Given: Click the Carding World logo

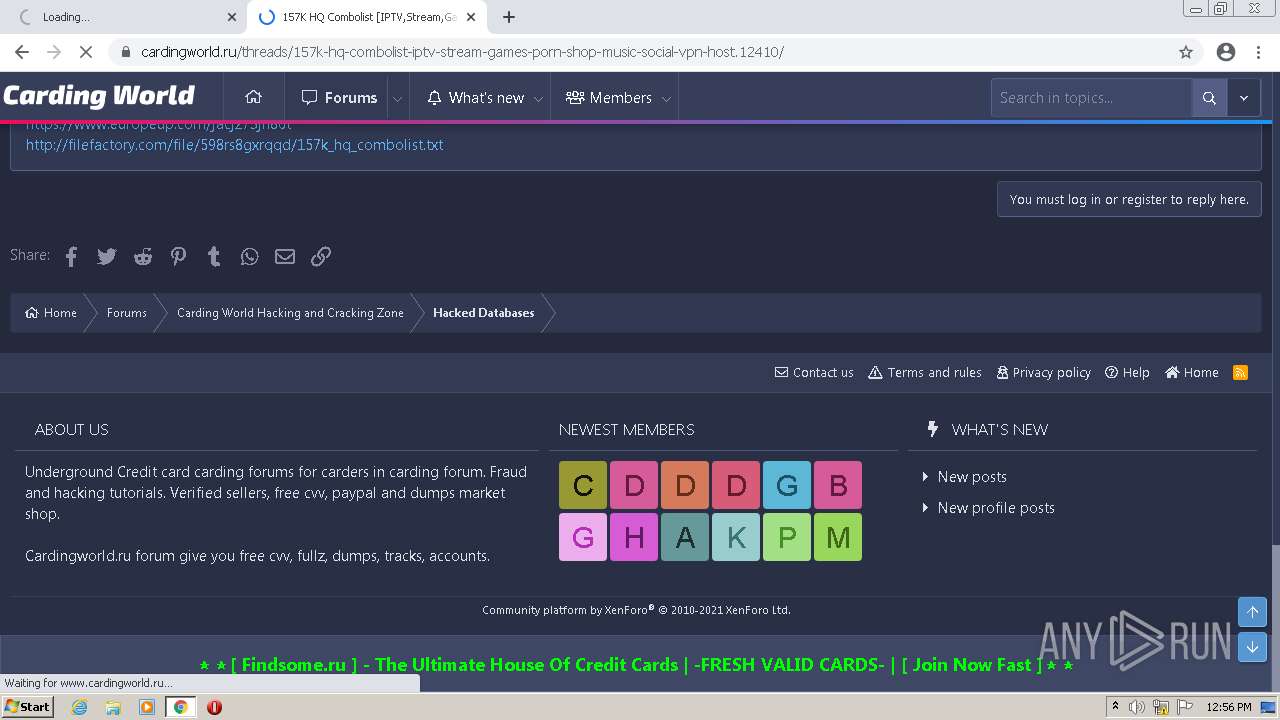Looking at the screenshot, I should pos(98,96).
